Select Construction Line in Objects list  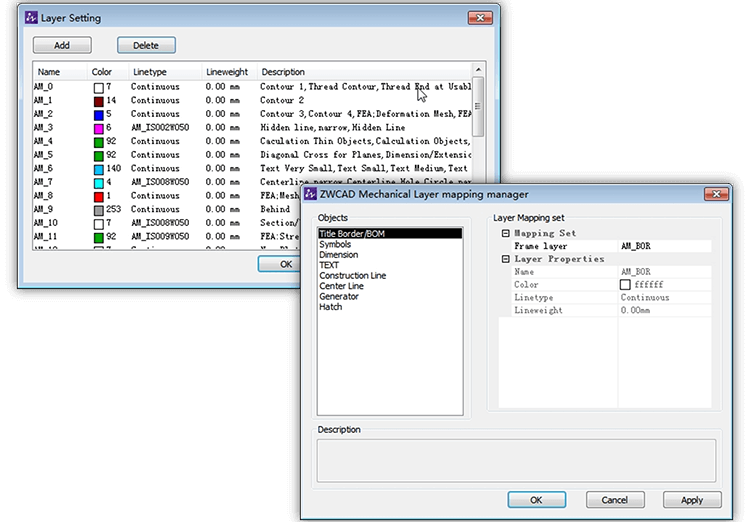[x=352, y=275]
